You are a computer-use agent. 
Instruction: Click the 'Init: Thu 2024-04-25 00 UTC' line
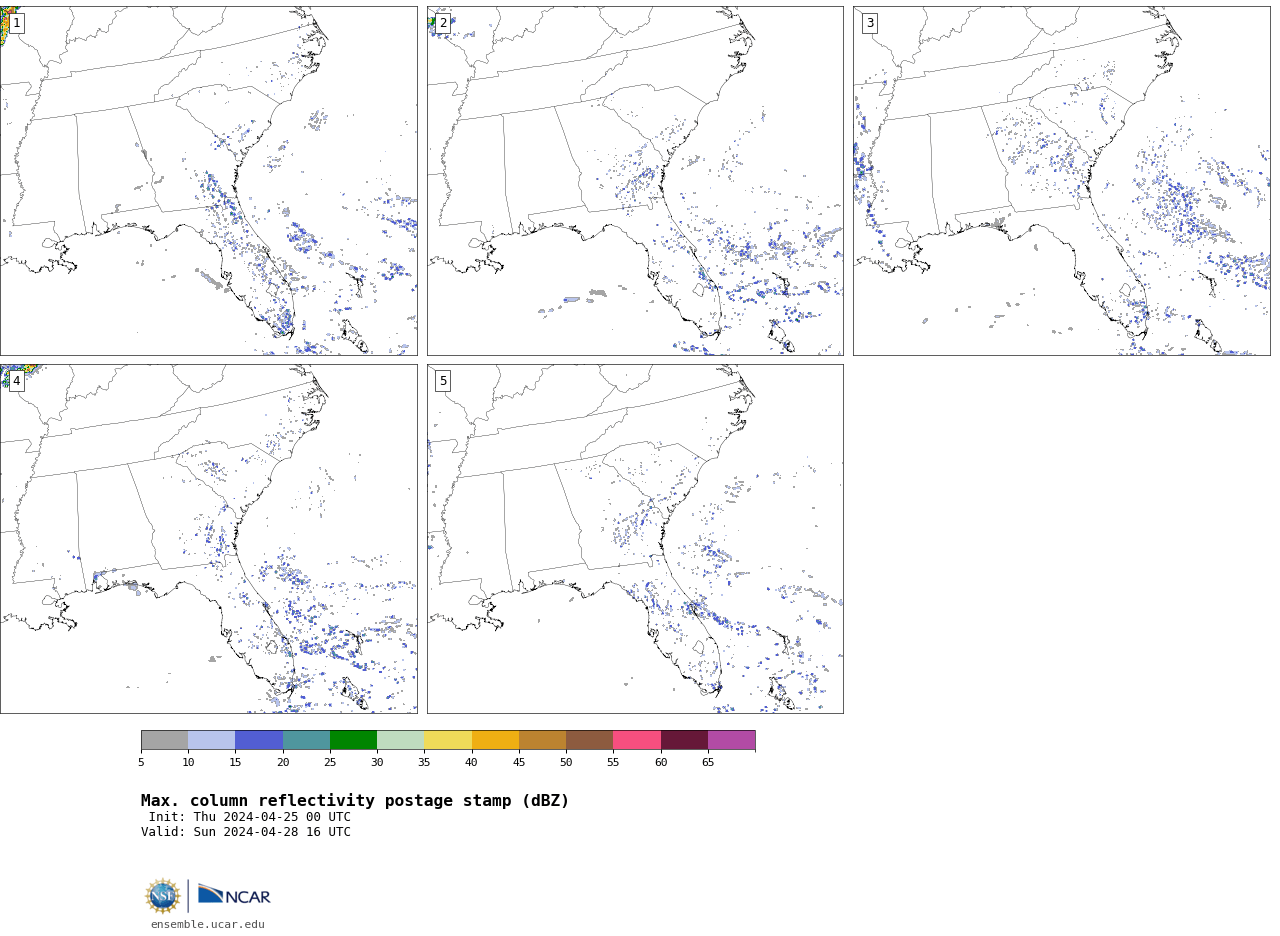(x=250, y=817)
